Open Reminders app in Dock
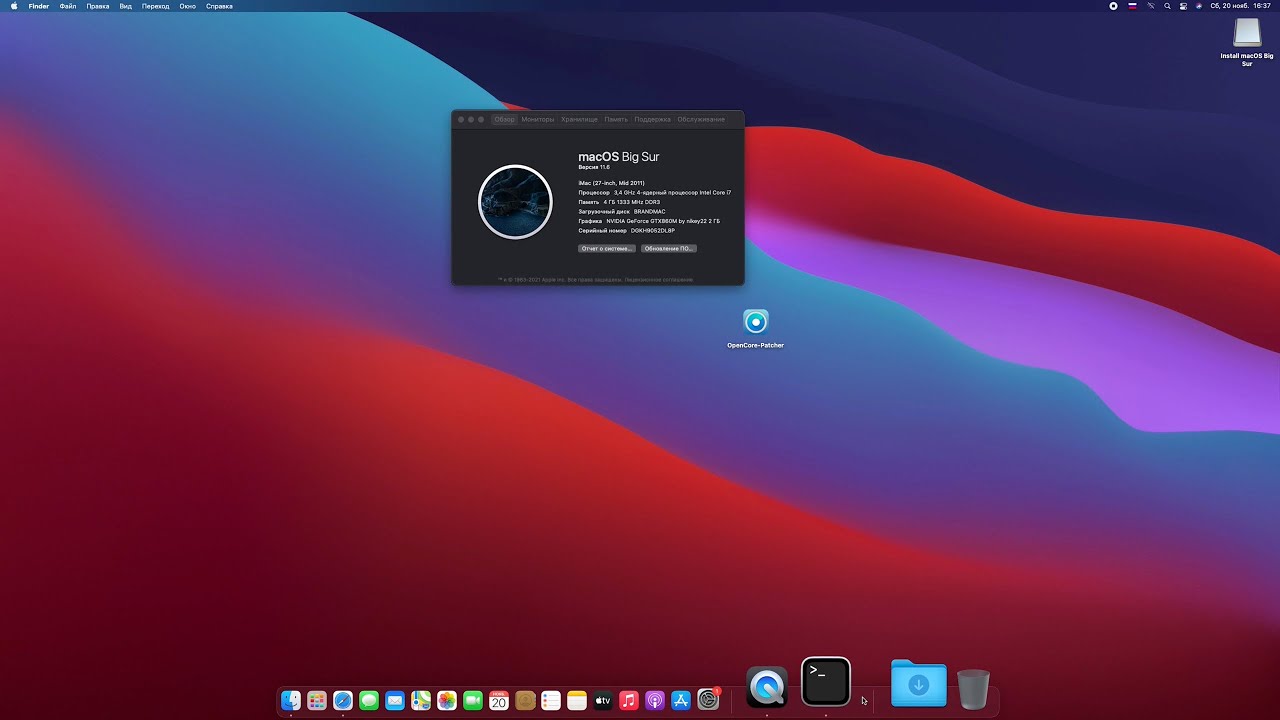Image resolution: width=1280 pixels, height=720 pixels. 551,701
